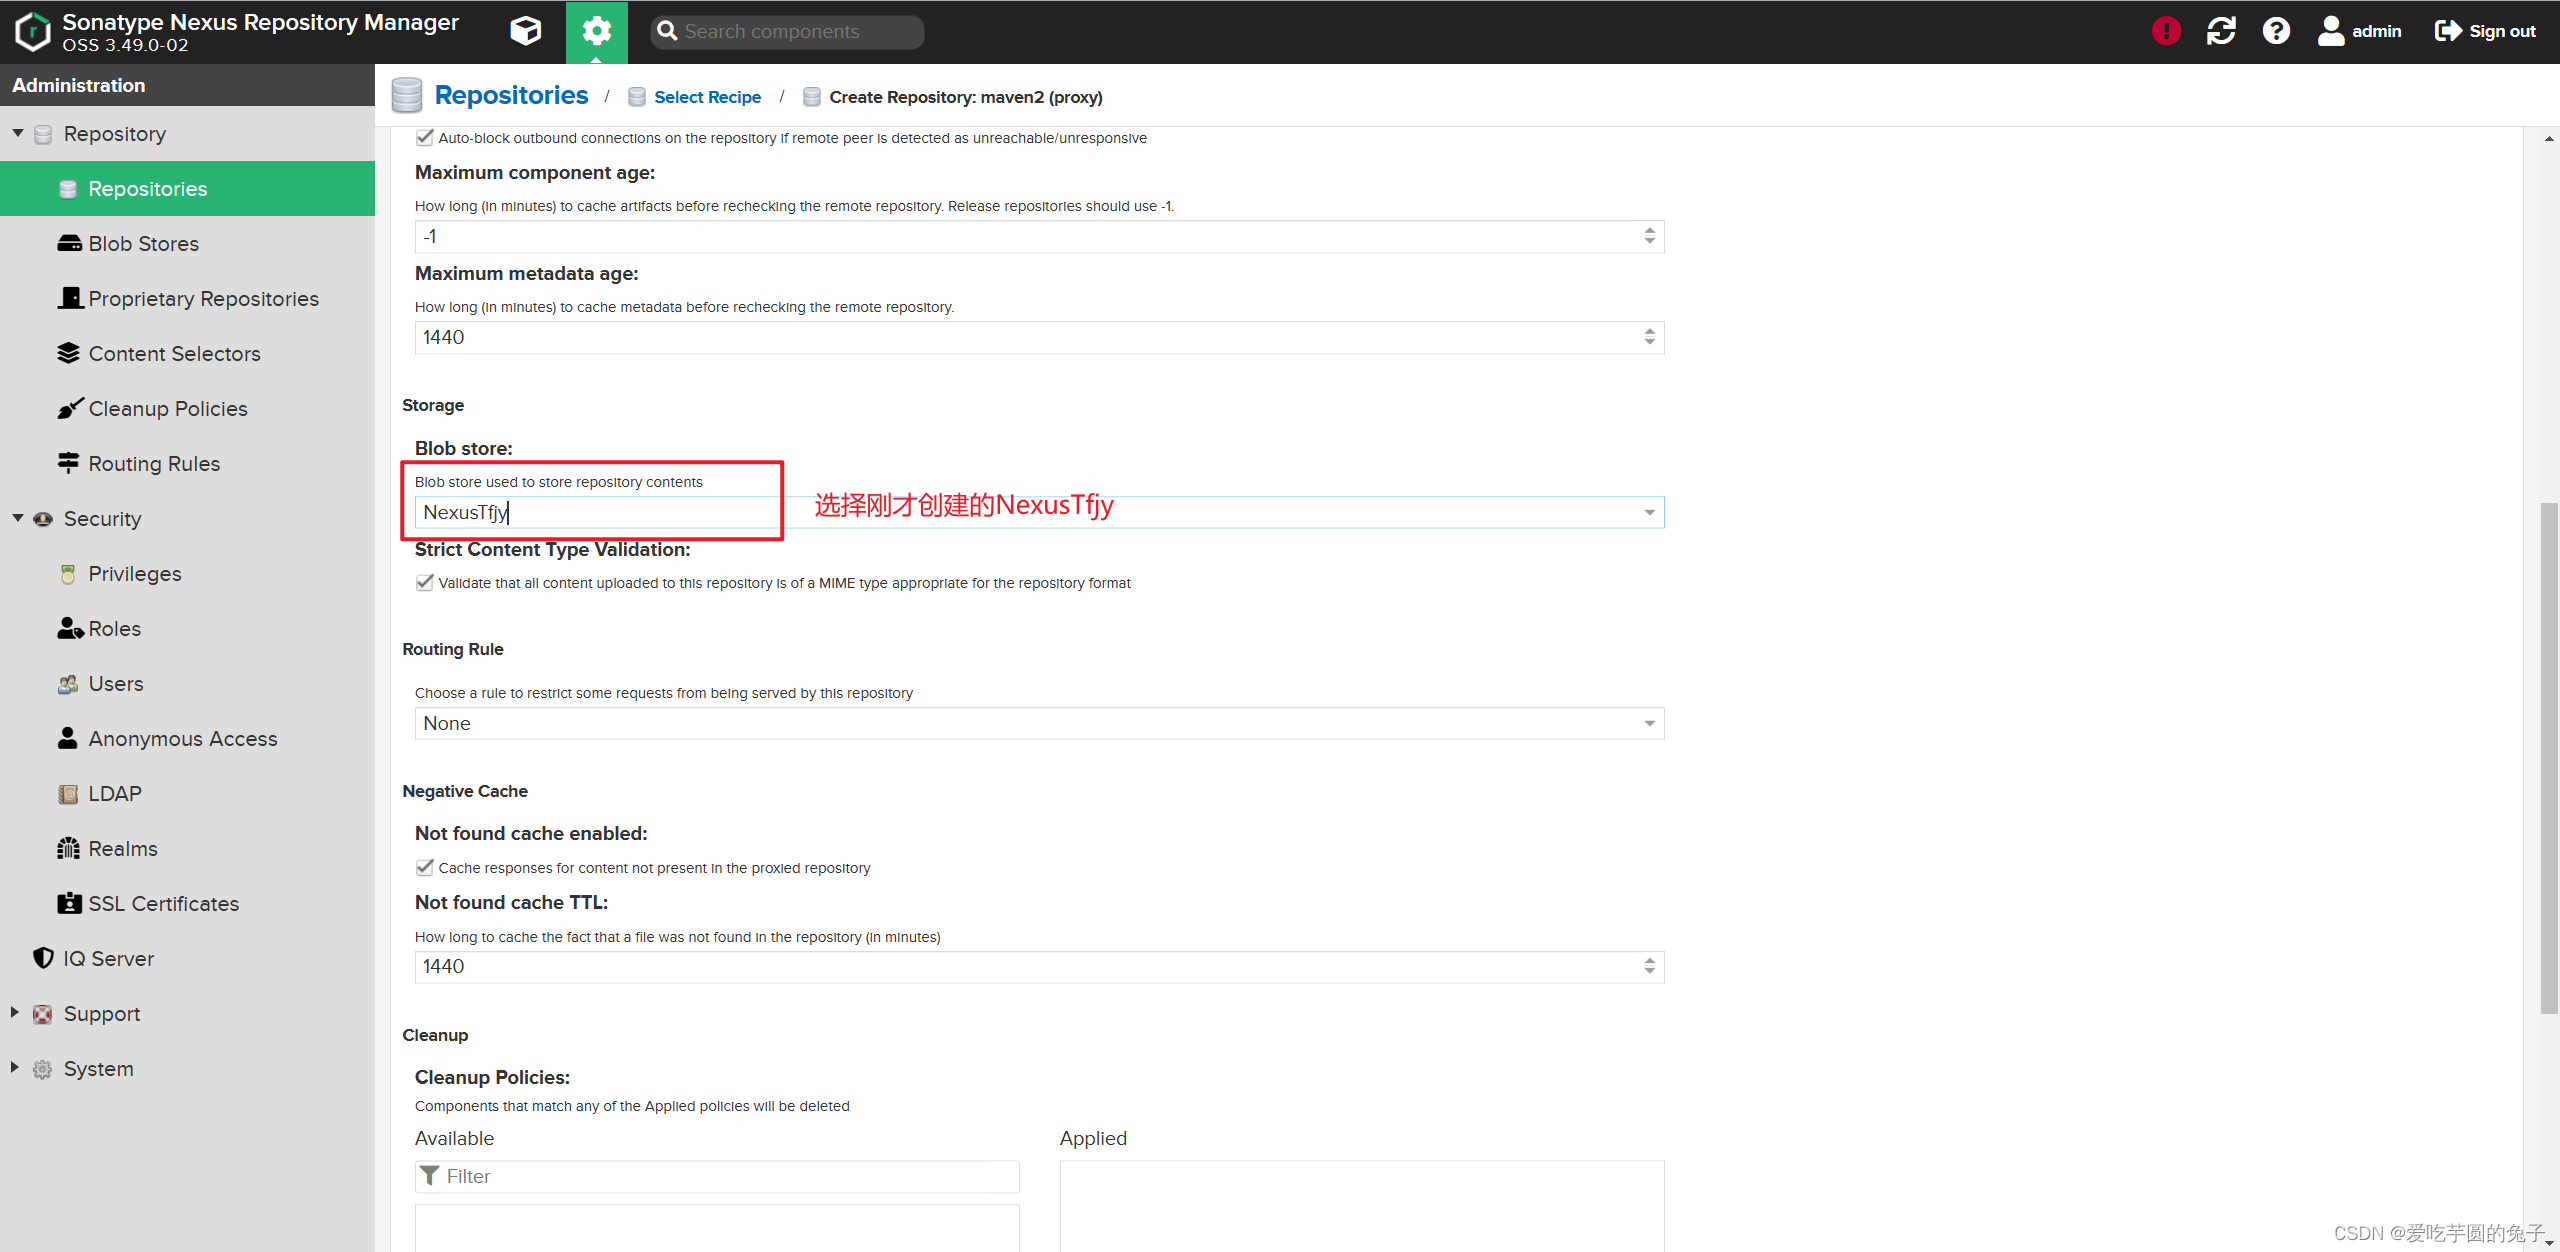Open Blob Stores in sidebar
Viewport: 2560px width, 1252px height.
click(x=143, y=244)
